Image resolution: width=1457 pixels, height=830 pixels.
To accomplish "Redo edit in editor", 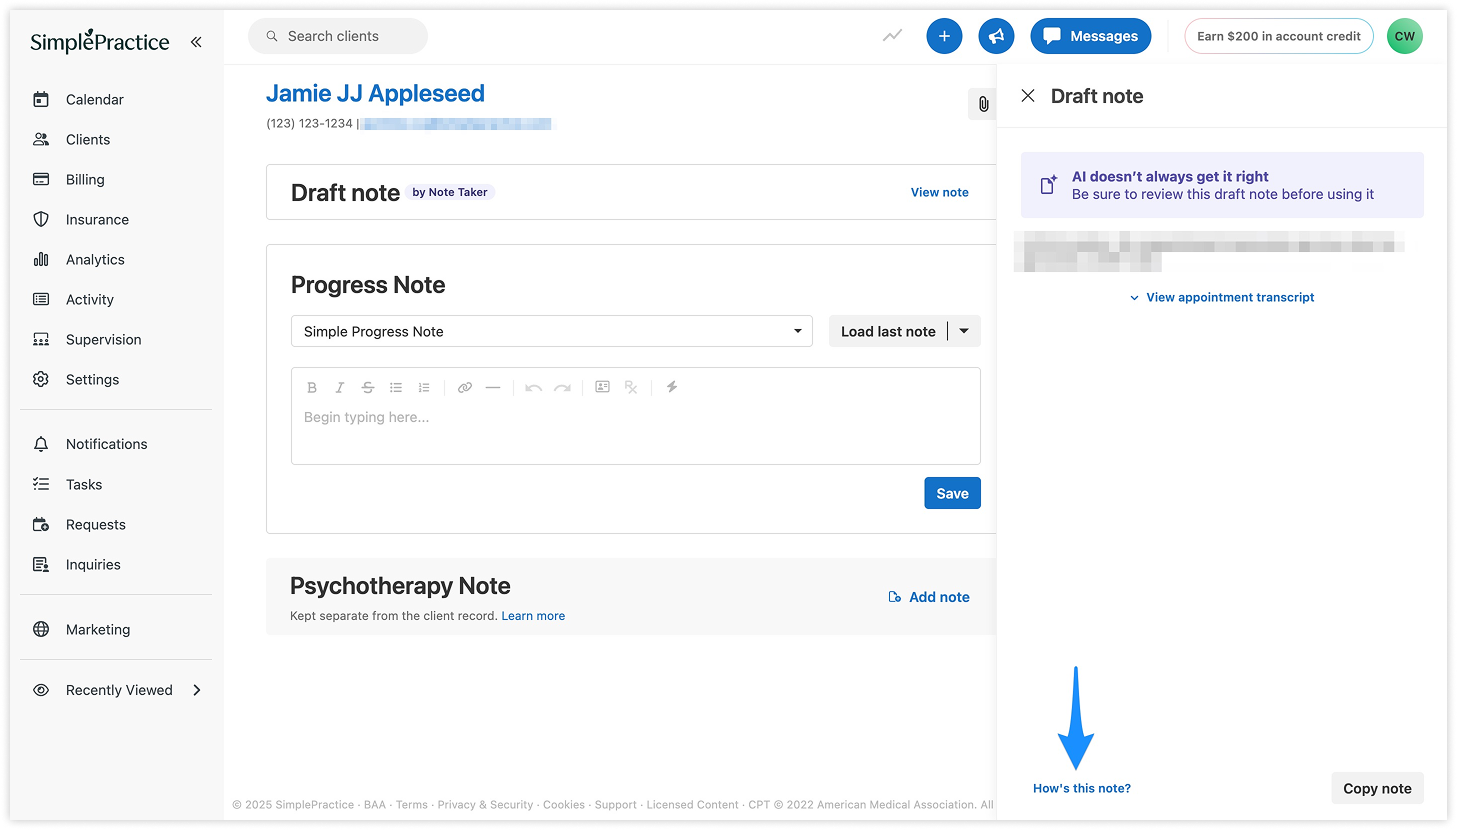I will pos(562,387).
